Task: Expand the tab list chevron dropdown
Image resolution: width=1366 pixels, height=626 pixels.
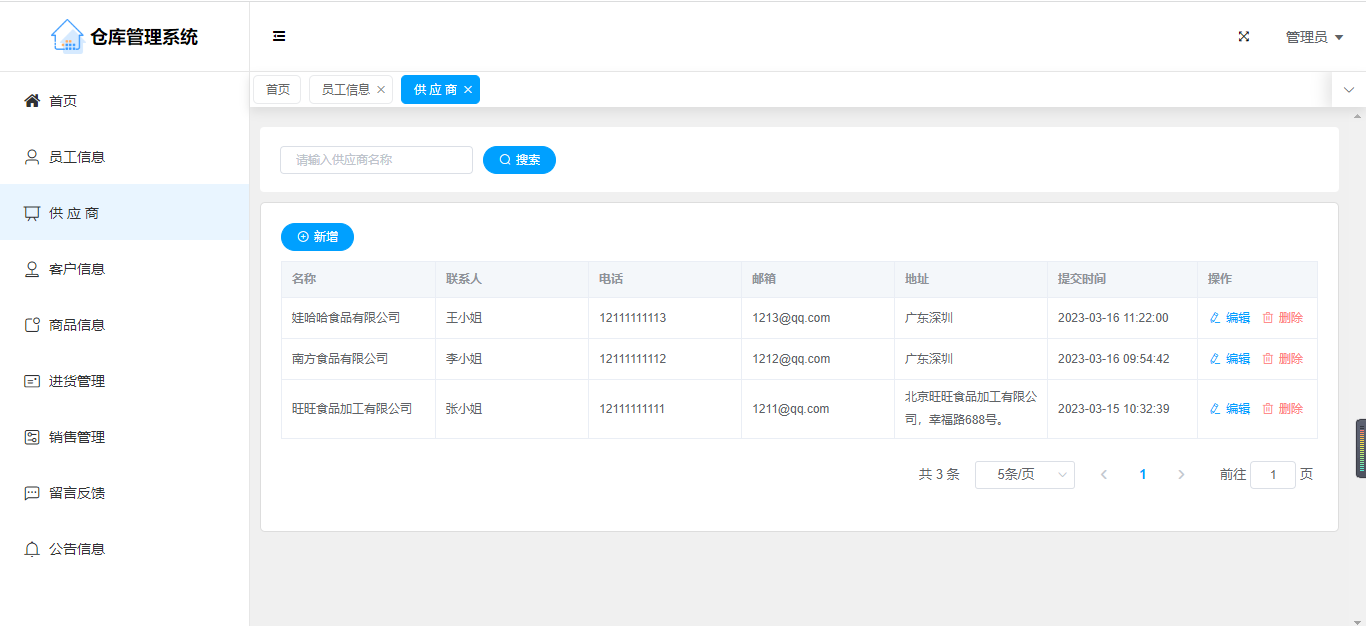Action: click(1348, 90)
